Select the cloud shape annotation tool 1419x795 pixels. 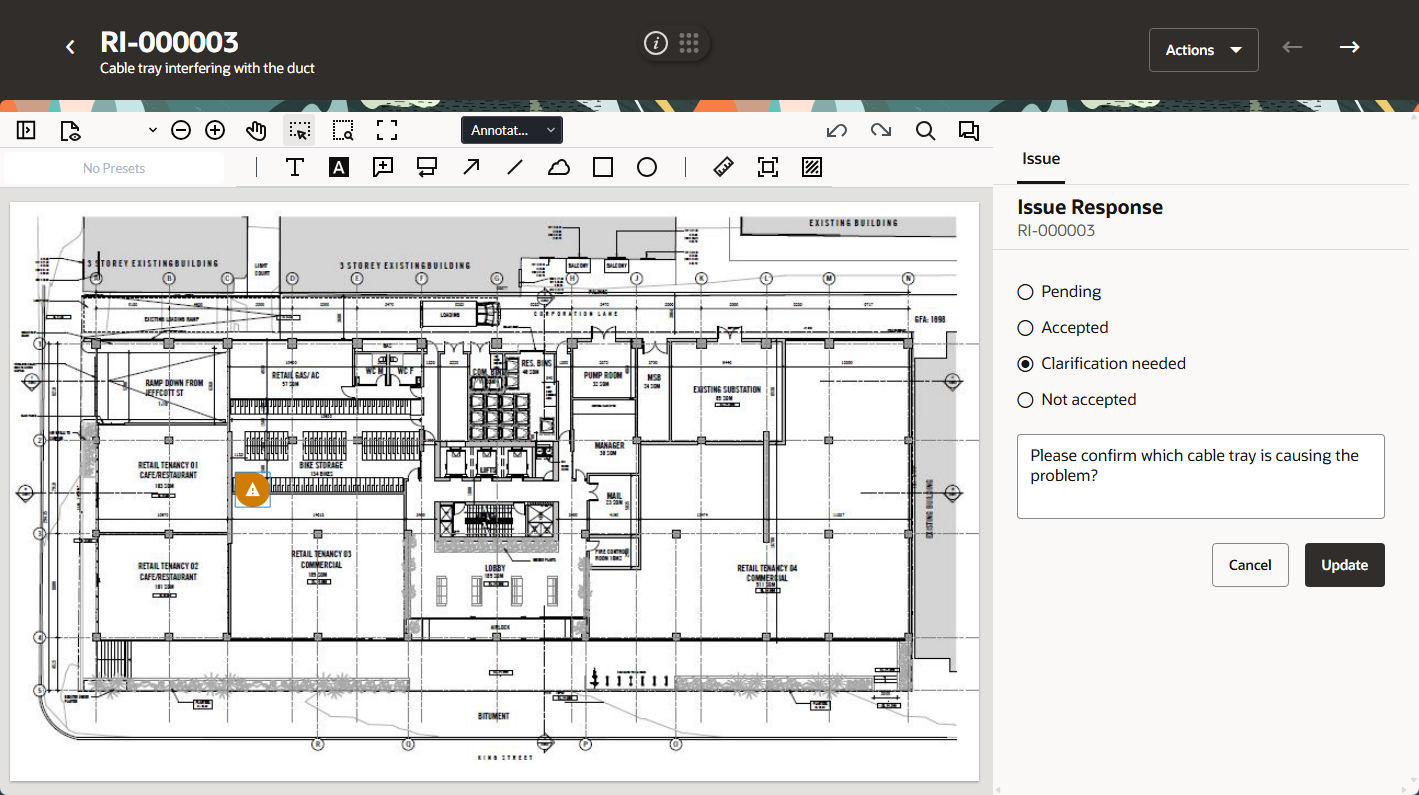559,167
